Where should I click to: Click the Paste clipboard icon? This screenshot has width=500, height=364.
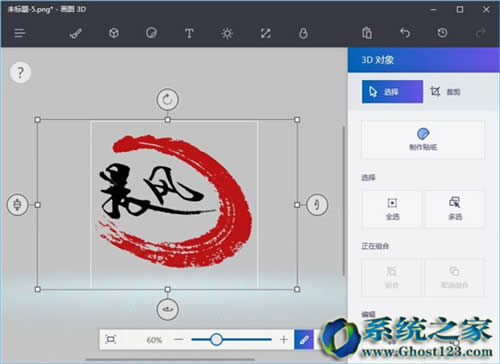click(367, 33)
